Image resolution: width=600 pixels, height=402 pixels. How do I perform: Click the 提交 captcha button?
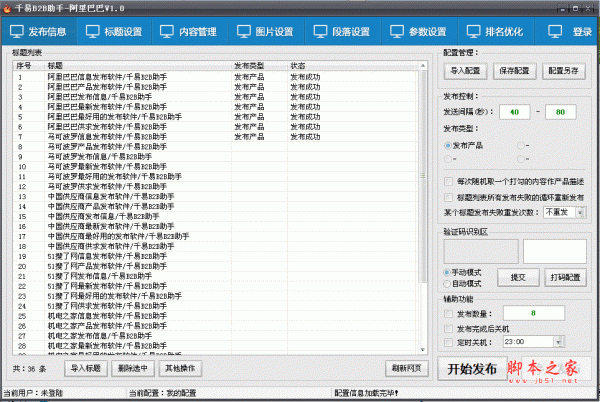(x=518, y=278)
